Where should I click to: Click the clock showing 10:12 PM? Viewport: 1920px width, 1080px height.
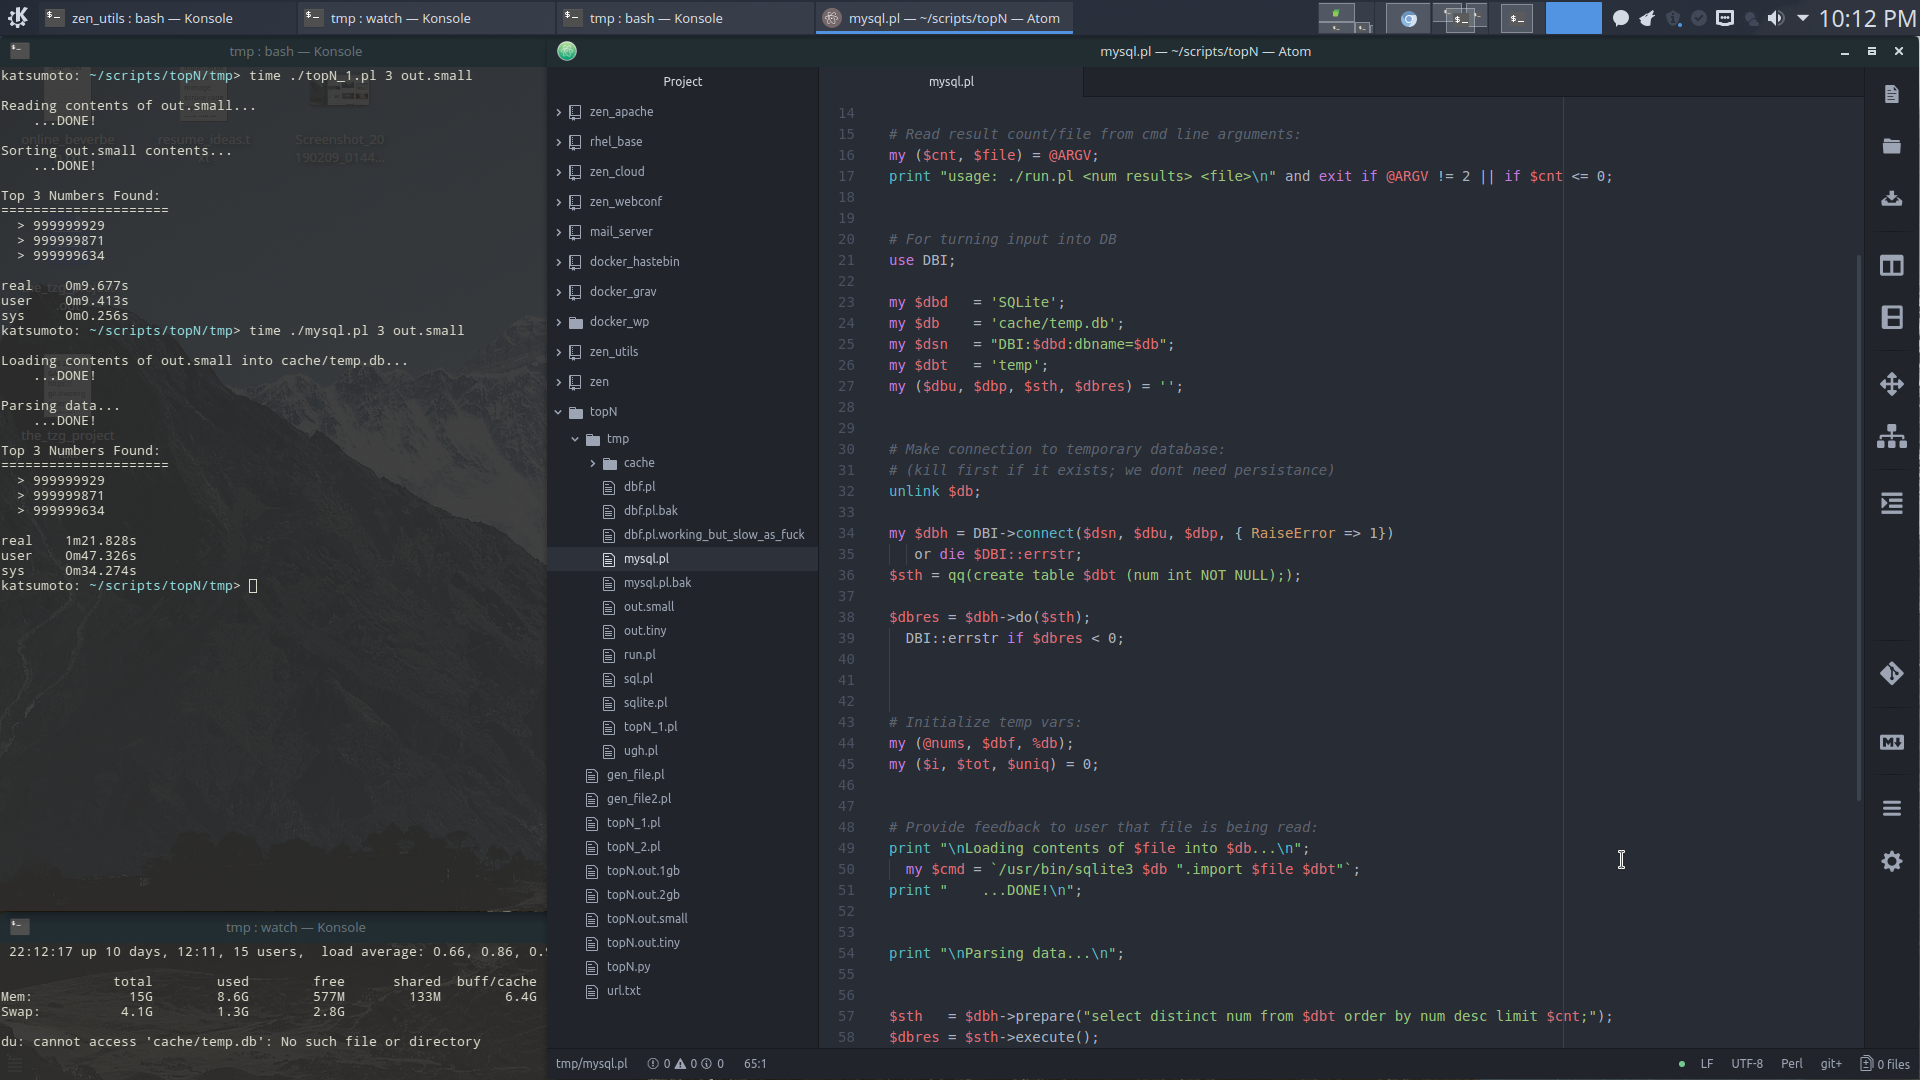(x=1866, y=18)
